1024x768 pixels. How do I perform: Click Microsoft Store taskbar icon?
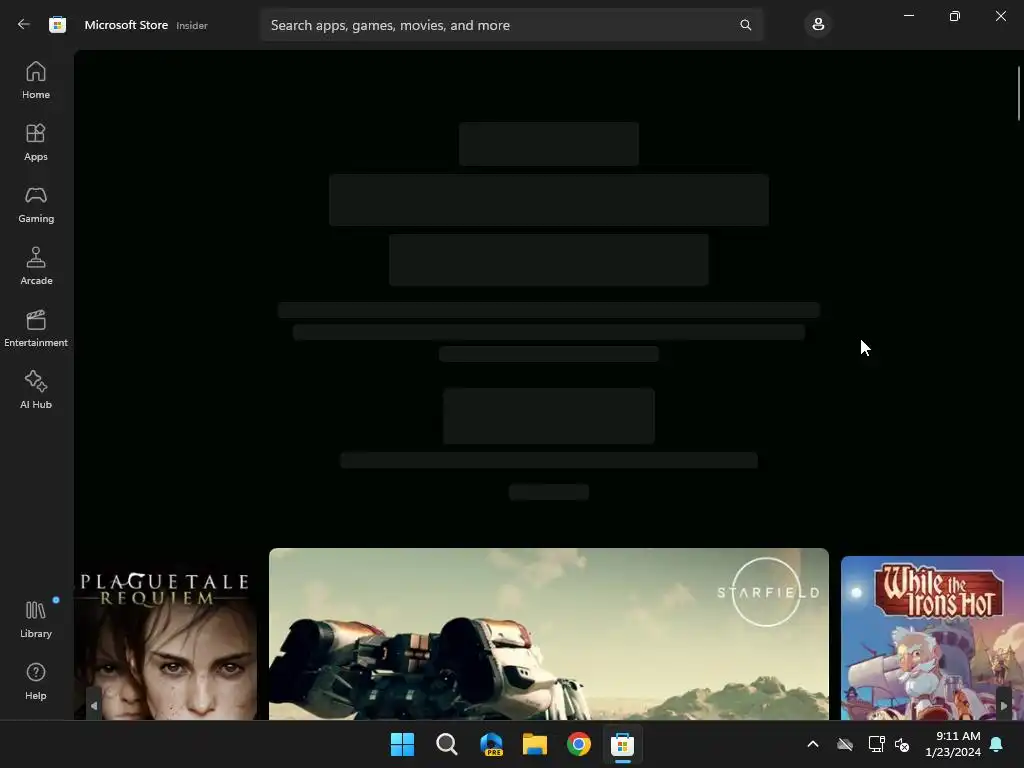tap(622, 744)
